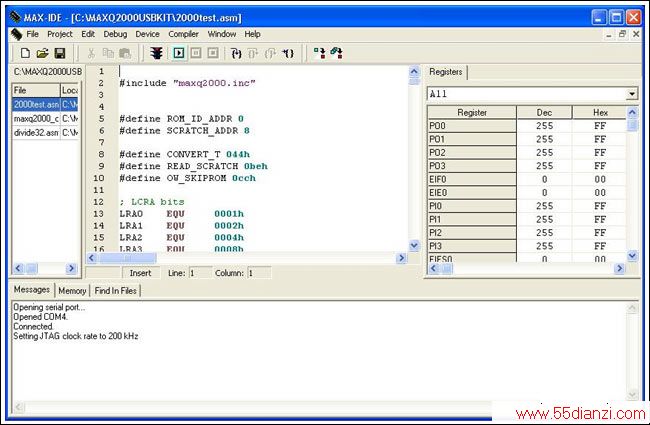Open the Device menu
The image size is (650, 425).
point(147,34)
